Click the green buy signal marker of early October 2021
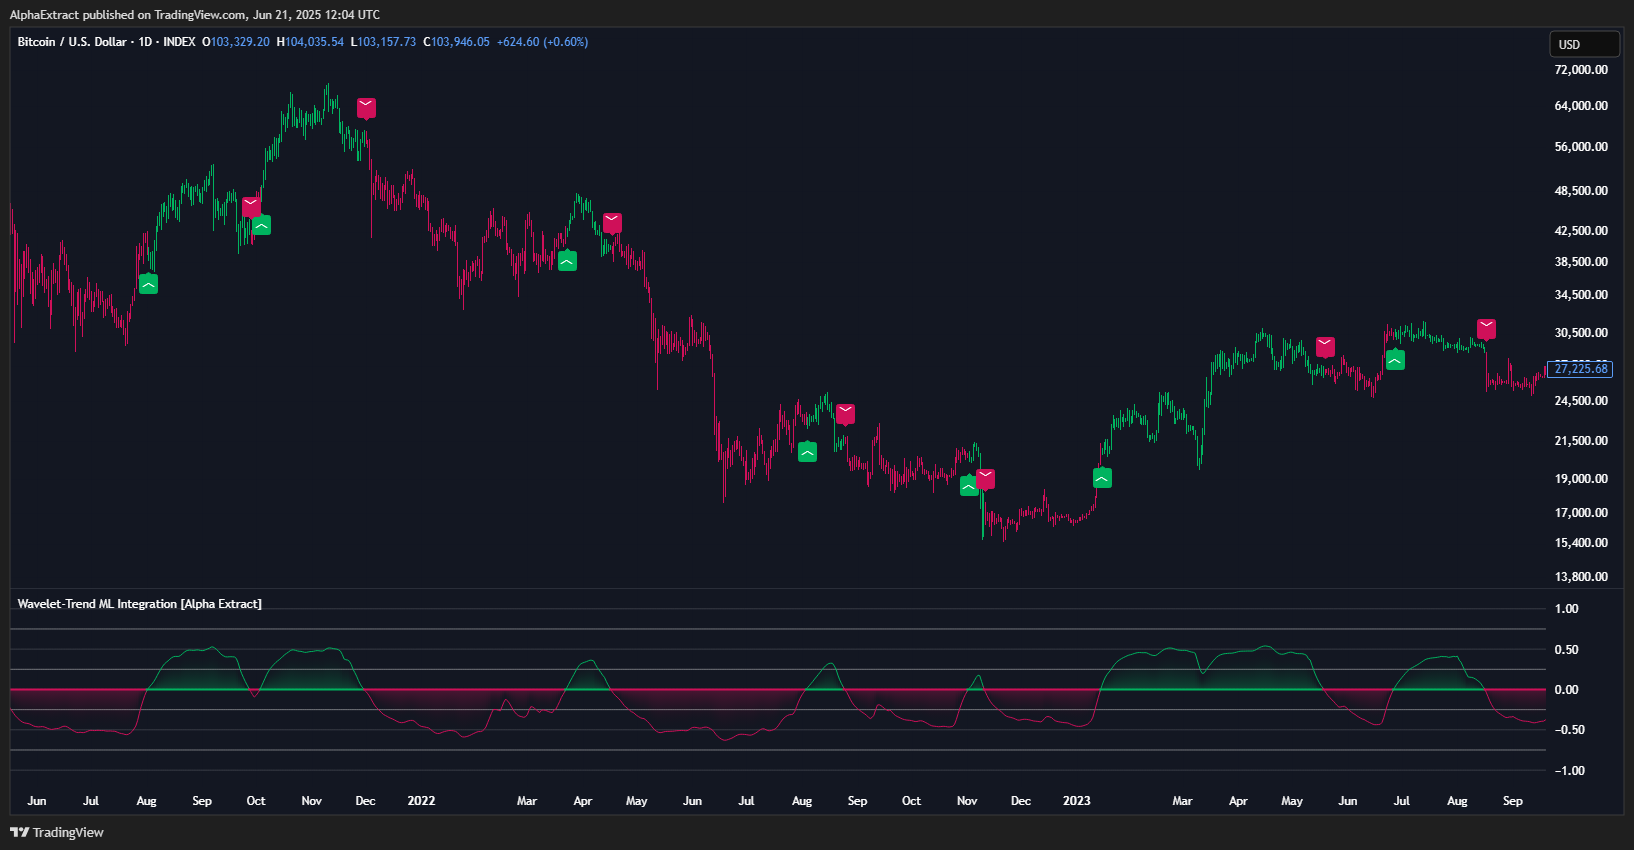1634x850 pixels. tap(261, 225)
